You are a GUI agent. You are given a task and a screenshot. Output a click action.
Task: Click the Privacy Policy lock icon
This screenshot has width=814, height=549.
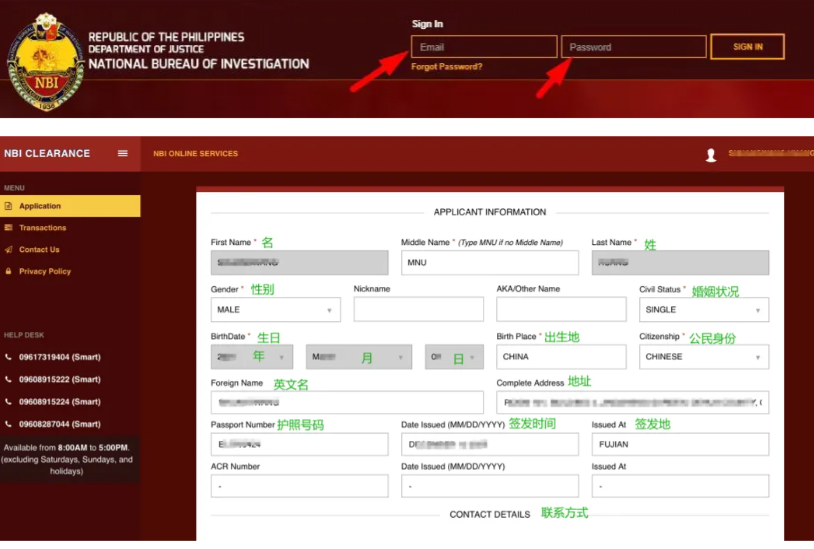9,272
